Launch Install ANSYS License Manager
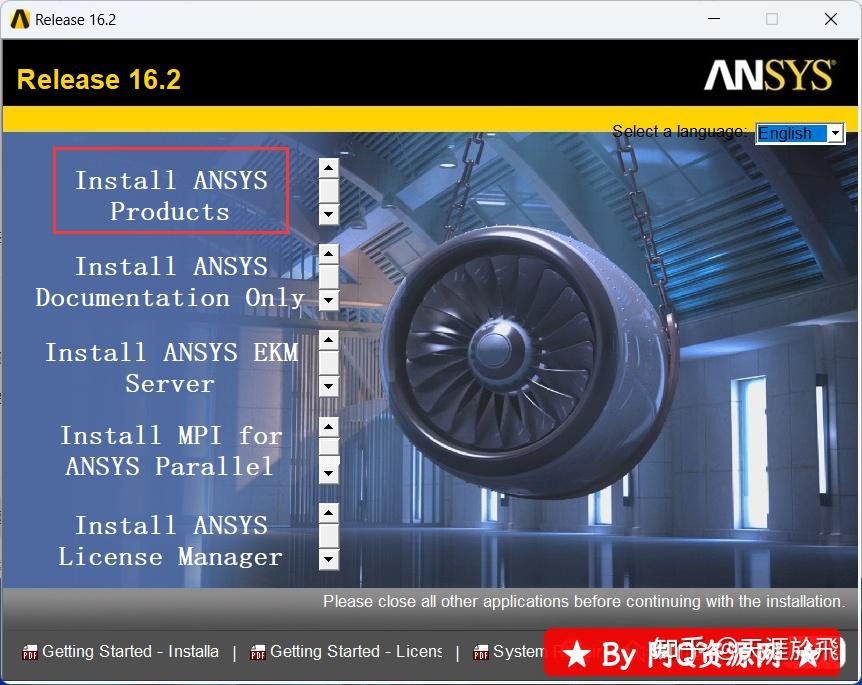This screenshot has height=685, width=862. (x=170, y=540)
